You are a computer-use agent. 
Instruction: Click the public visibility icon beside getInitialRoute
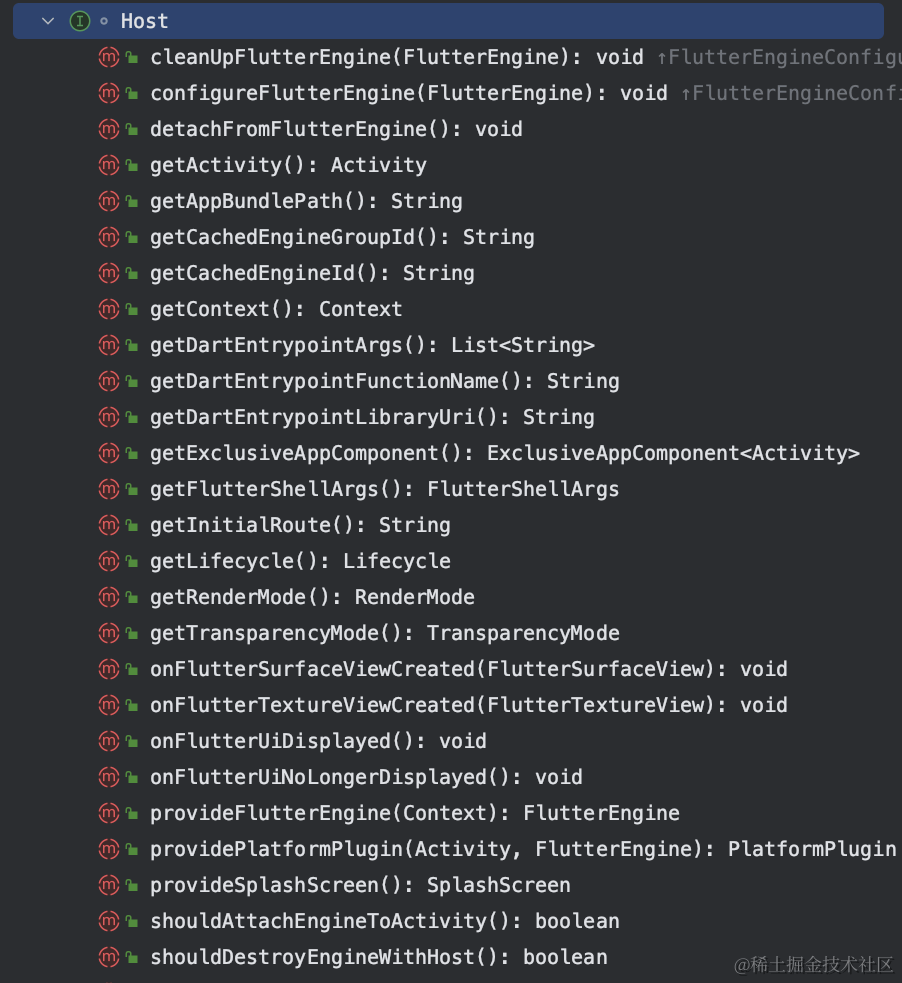pyautogui.click(x=131, y=525)
